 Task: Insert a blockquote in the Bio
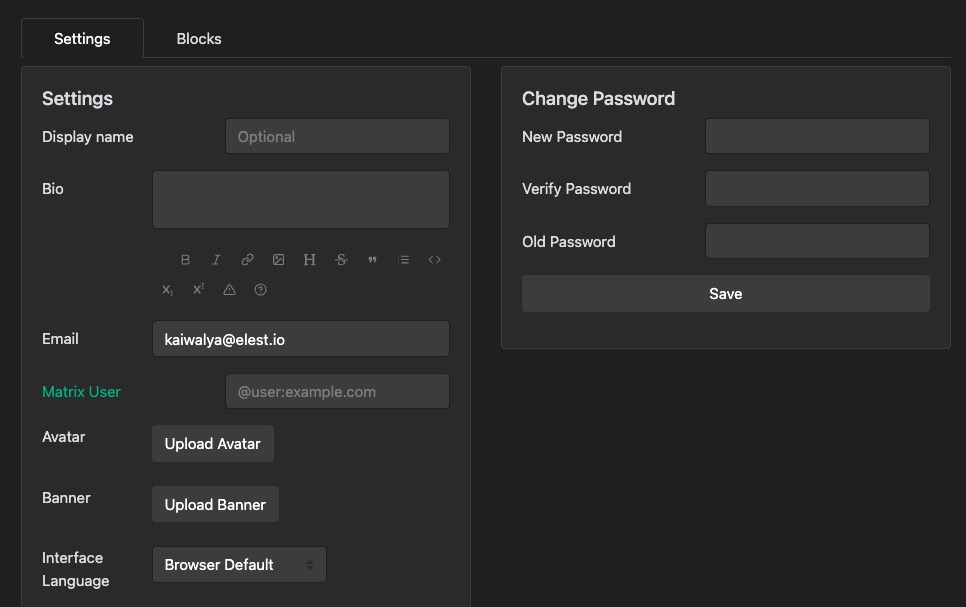tap(372, 259)
